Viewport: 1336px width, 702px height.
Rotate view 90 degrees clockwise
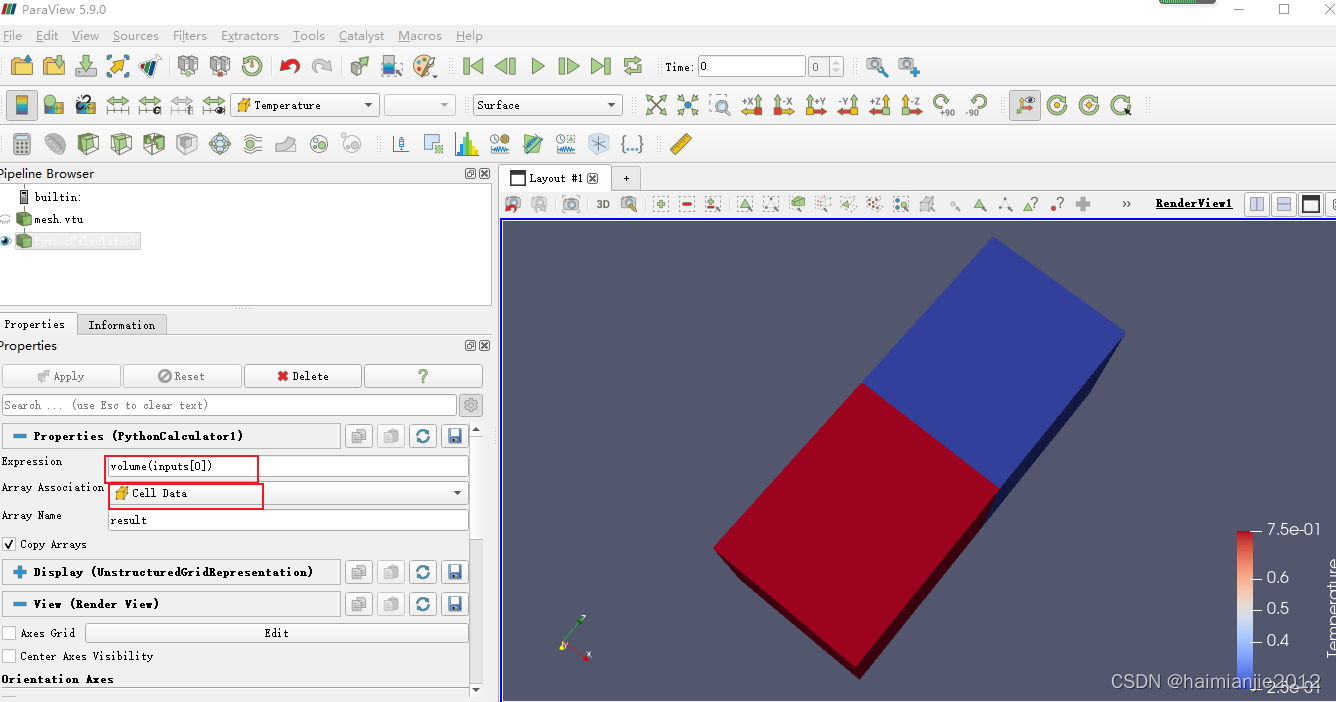944,105
